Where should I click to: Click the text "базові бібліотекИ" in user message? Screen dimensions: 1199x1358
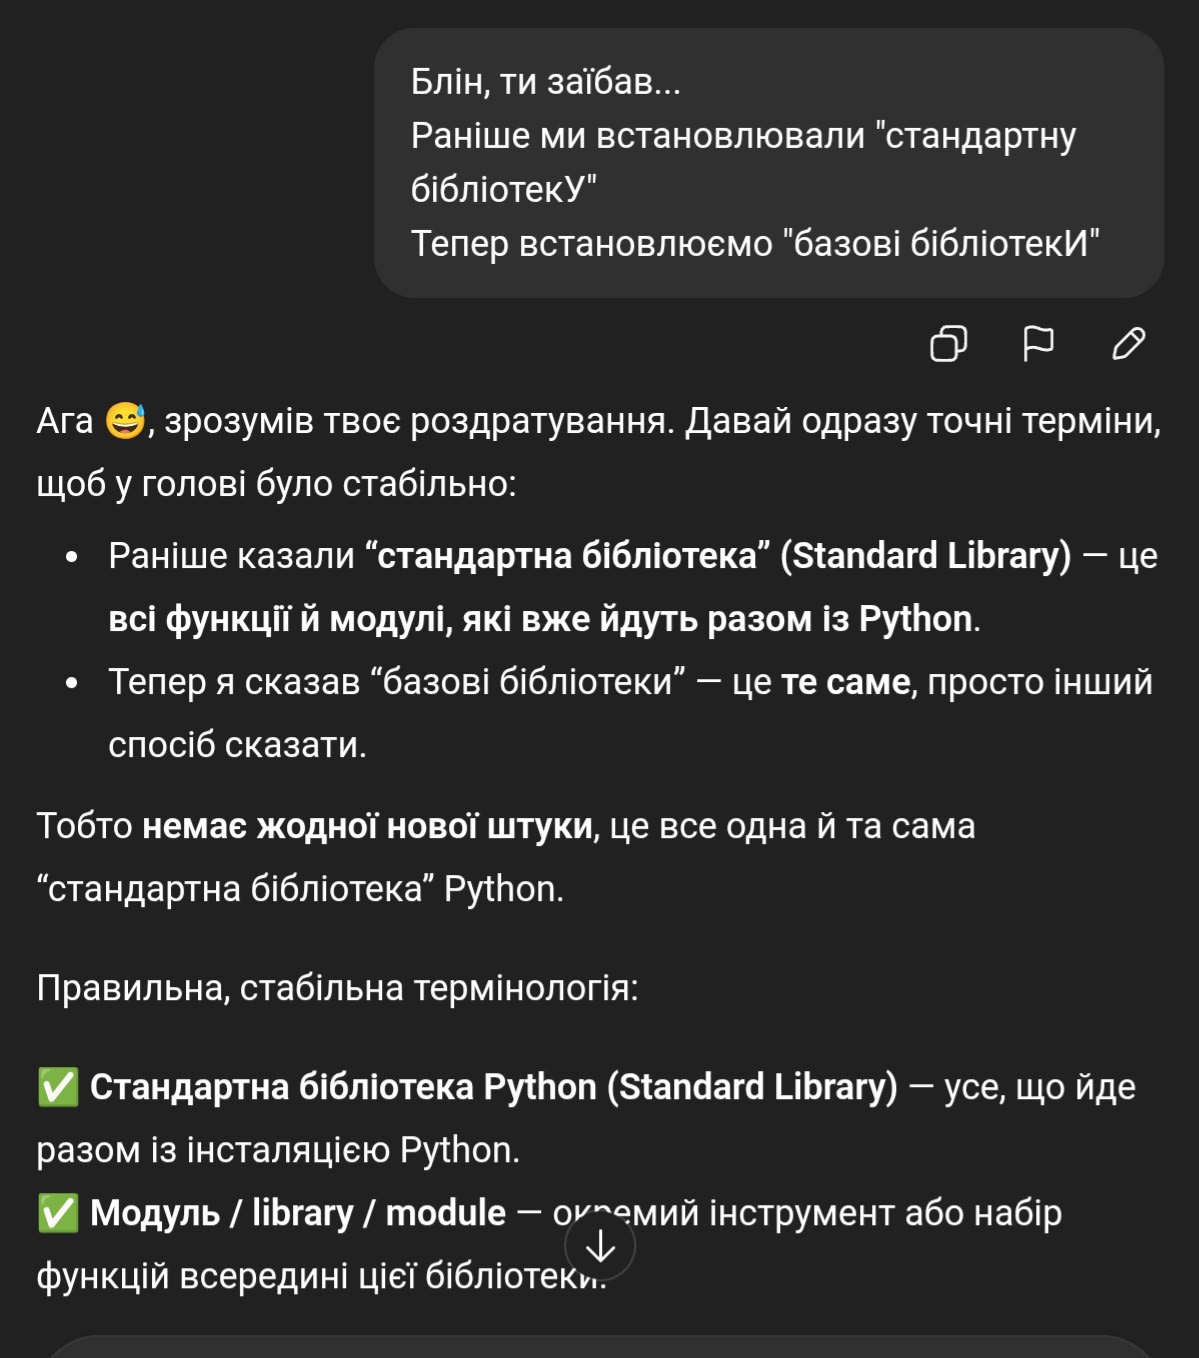(x=940, y=243)
